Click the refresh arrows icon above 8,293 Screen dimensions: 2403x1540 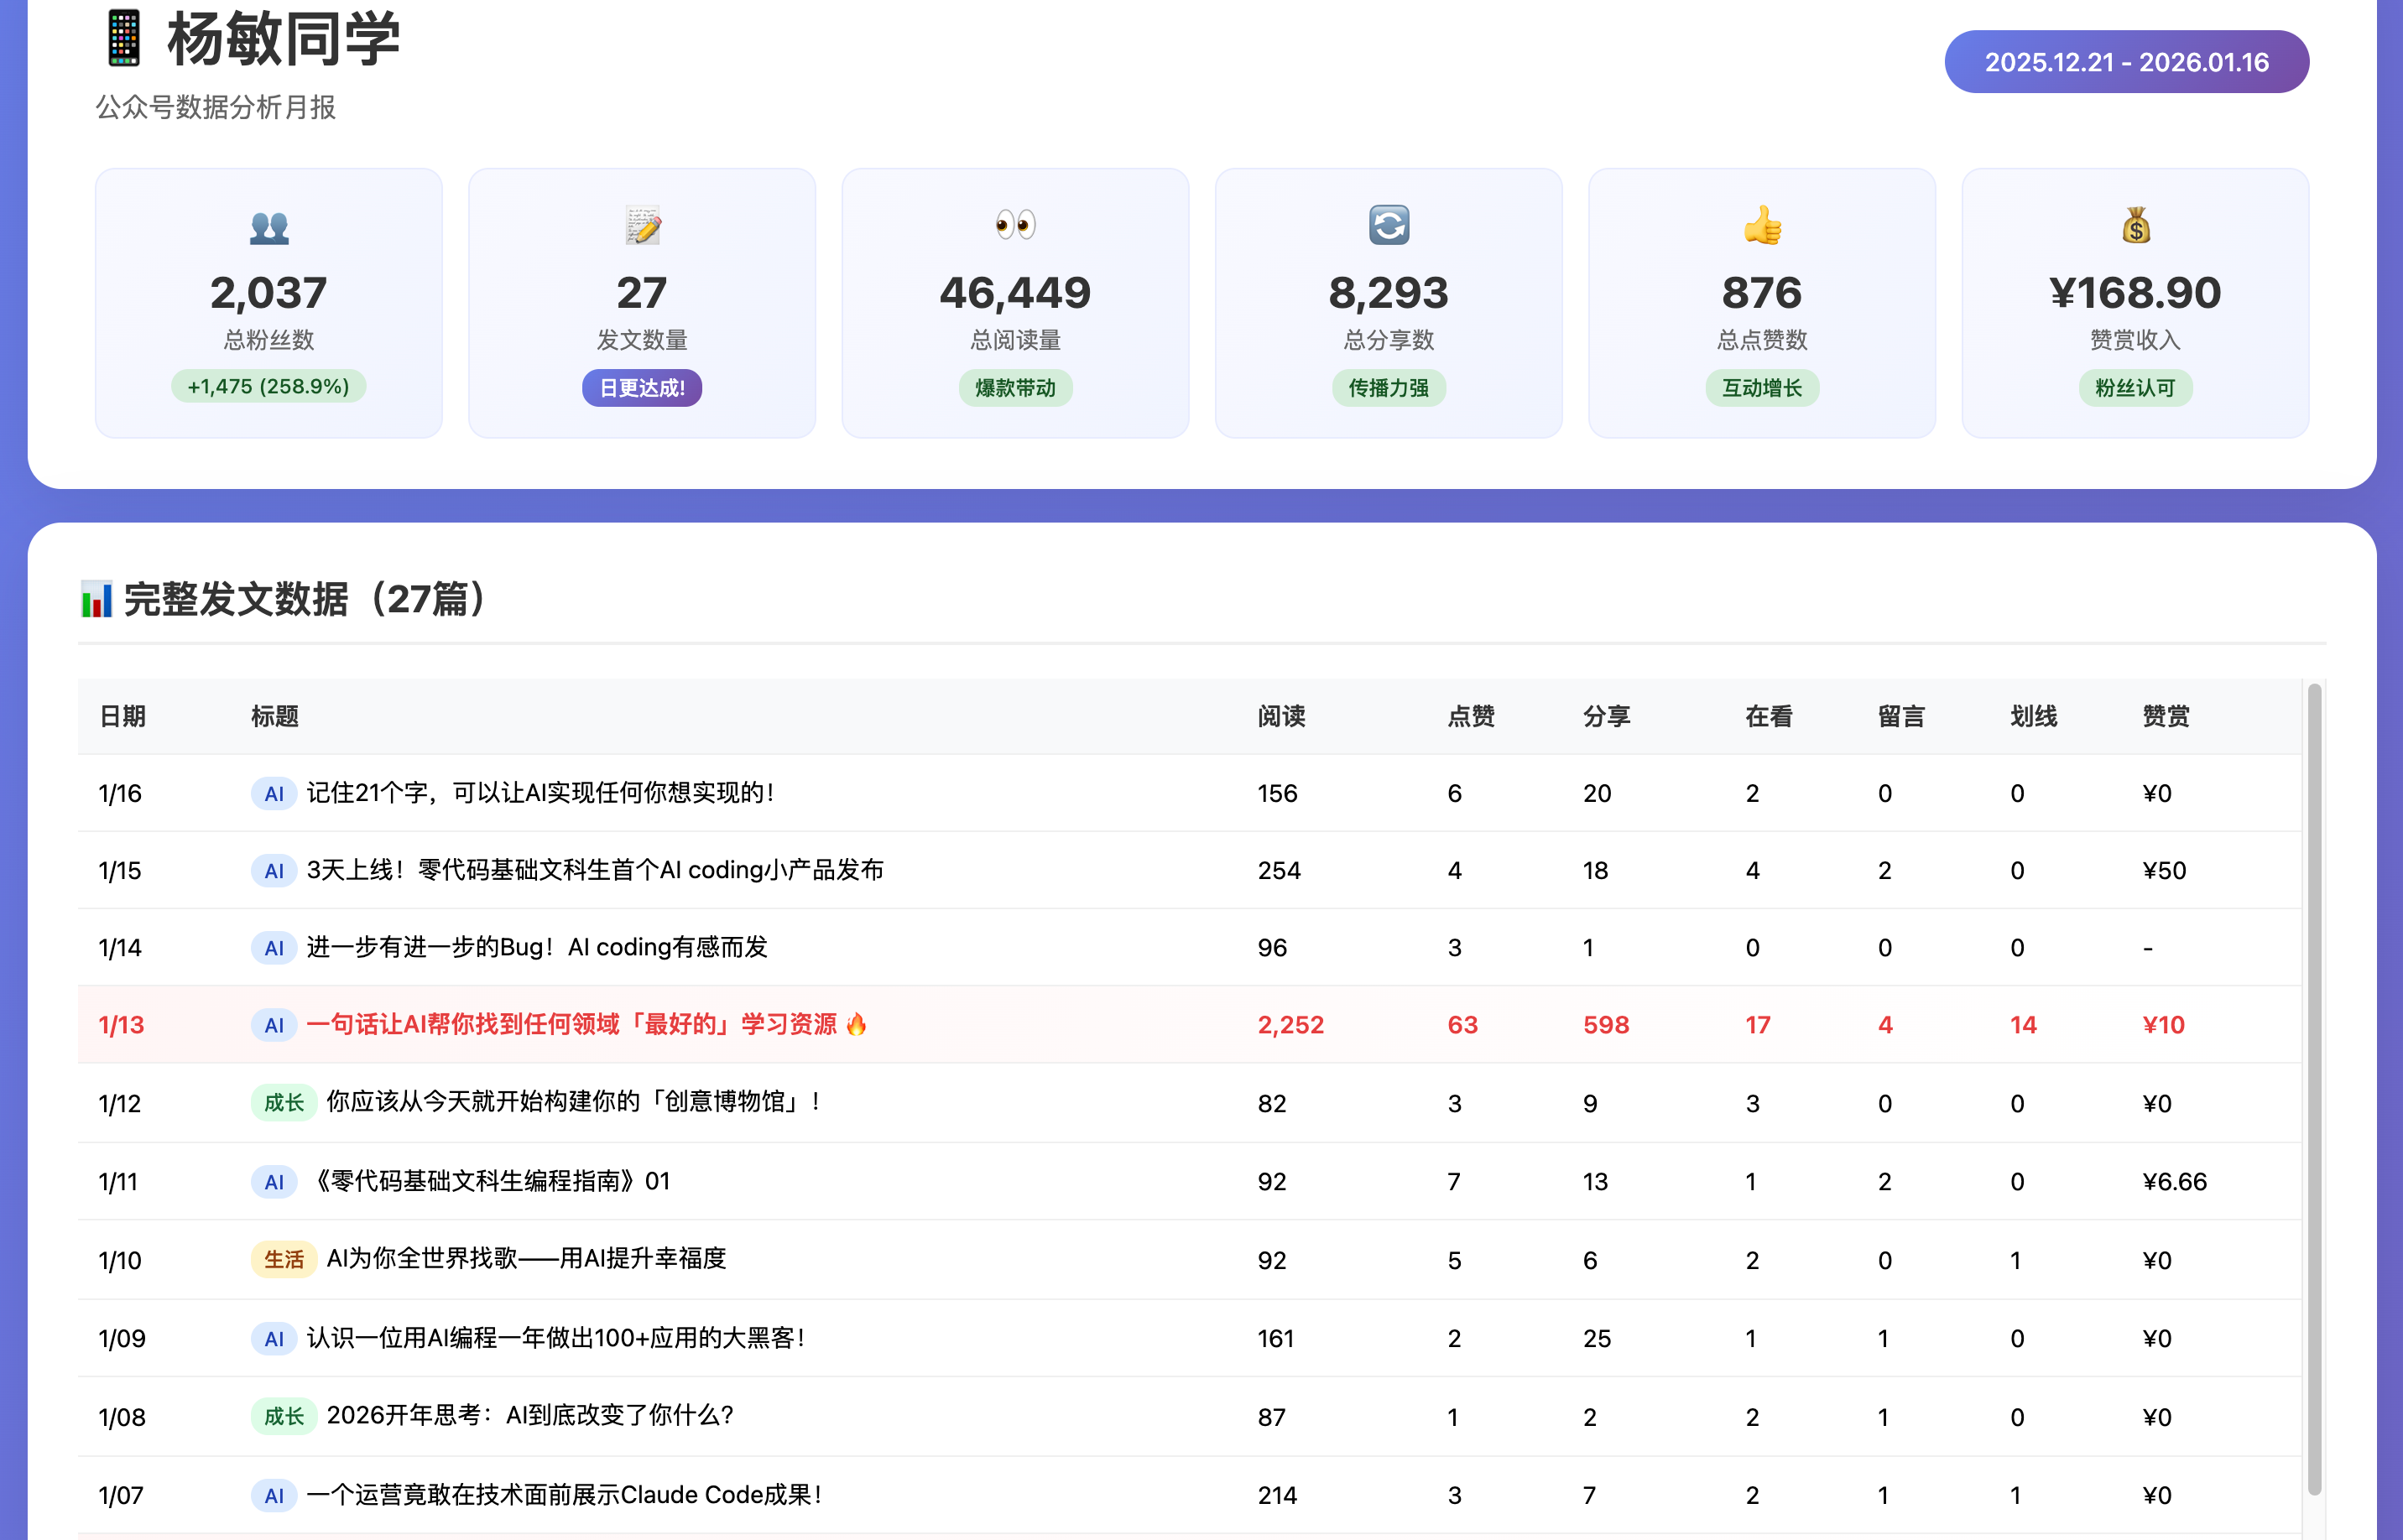pos(1389,225)
